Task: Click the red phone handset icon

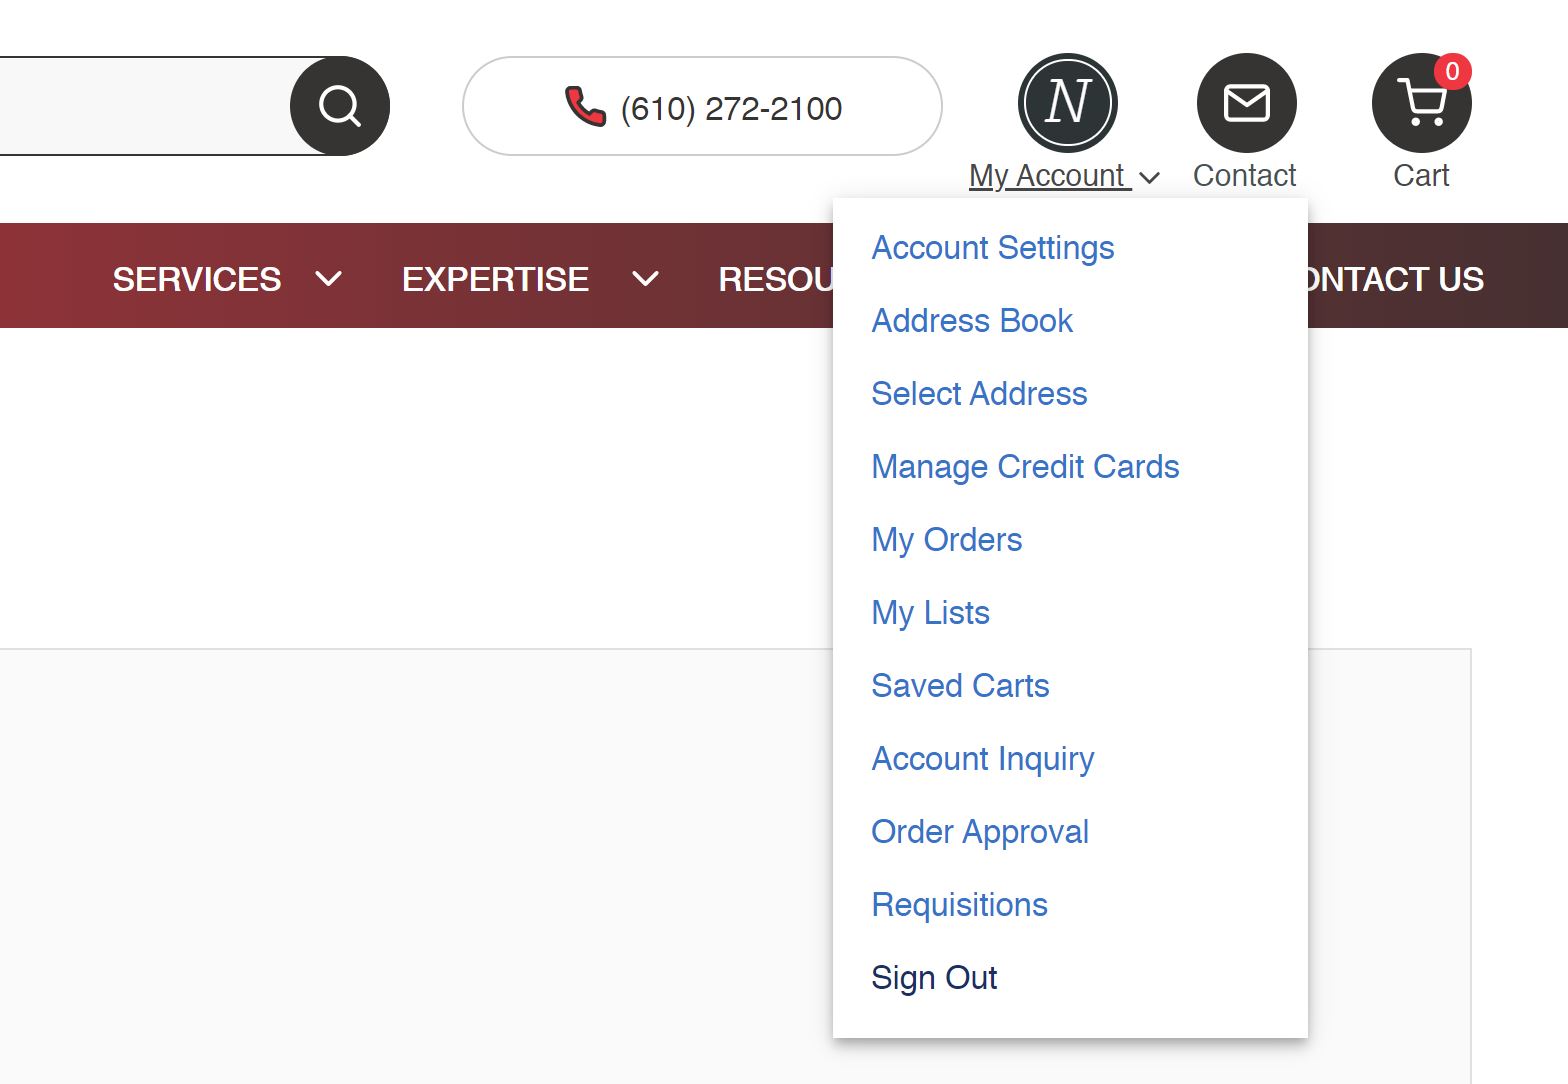Action: [x=585, y=106]
